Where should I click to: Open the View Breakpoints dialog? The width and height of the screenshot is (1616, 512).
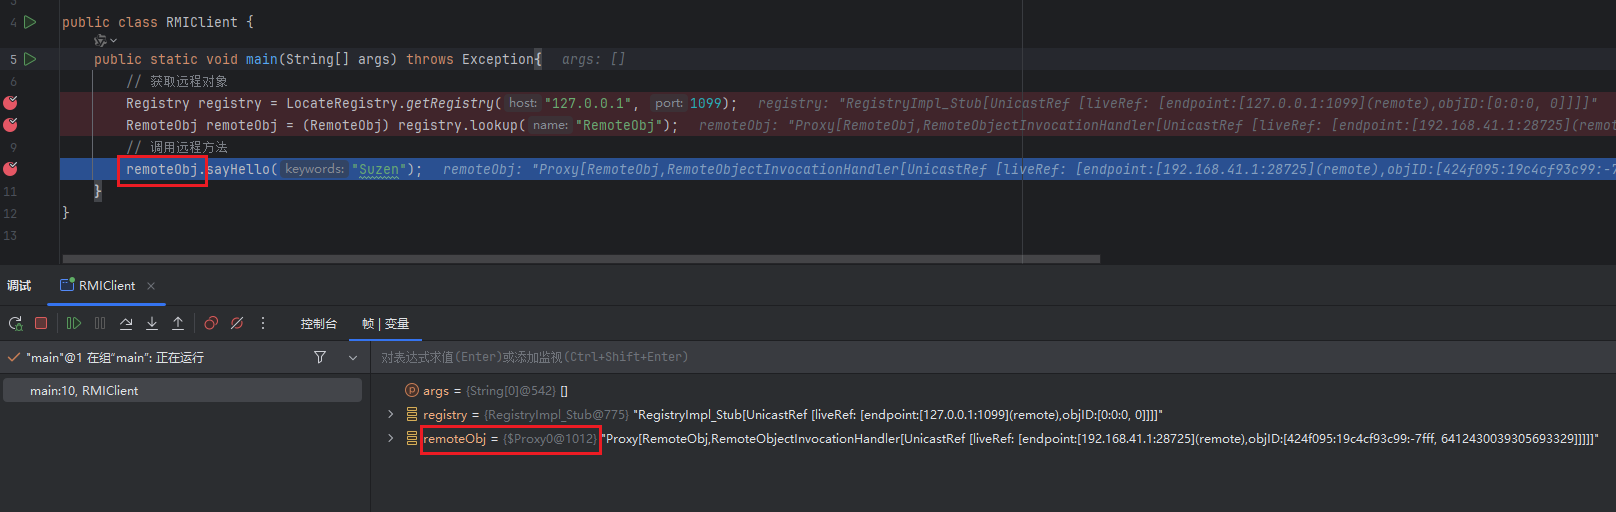[211, 323]
